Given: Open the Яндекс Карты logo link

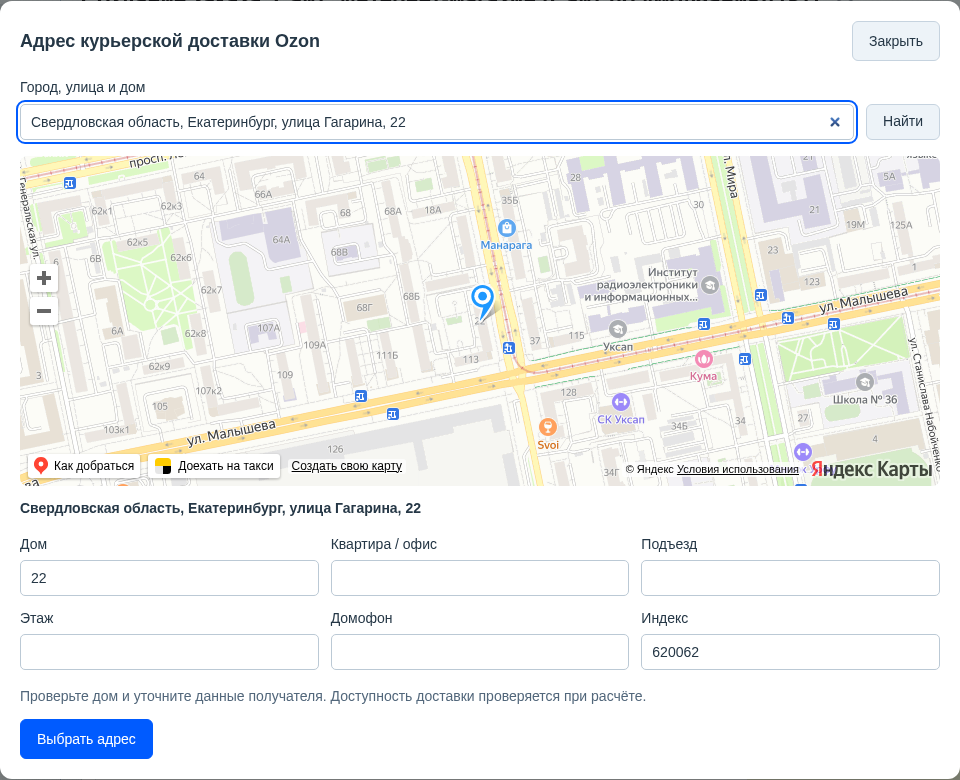Looking at the screenshot, I should (872, 470).
